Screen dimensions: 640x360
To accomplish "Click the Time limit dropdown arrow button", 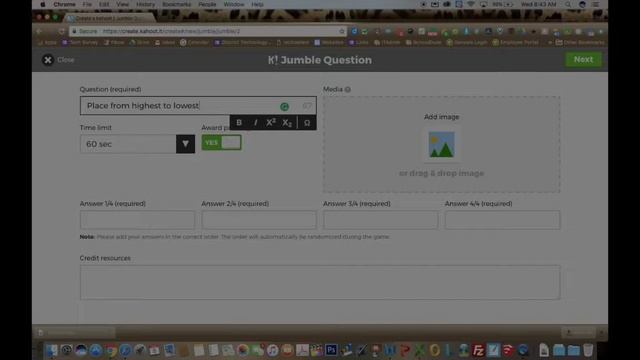I will pos(185,144).
